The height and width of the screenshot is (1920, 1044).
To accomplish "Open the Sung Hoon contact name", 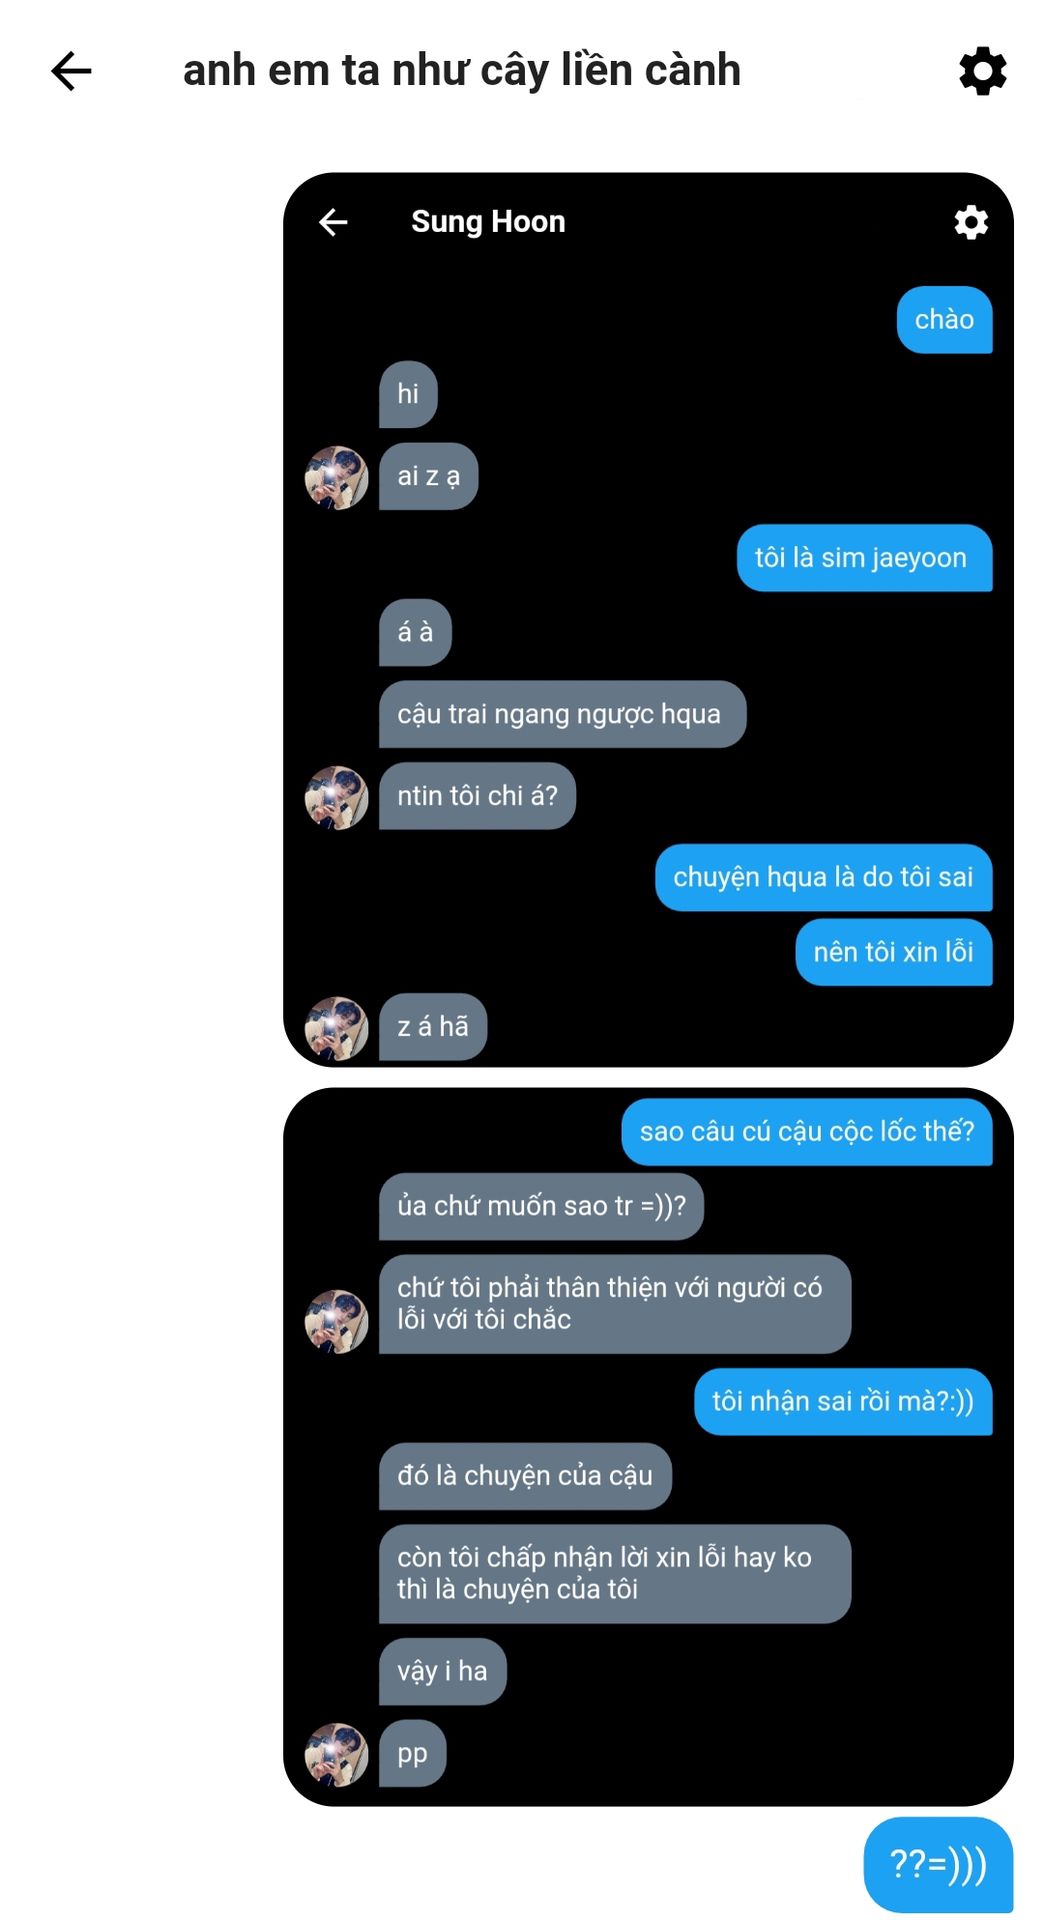I will pos(488,222).
